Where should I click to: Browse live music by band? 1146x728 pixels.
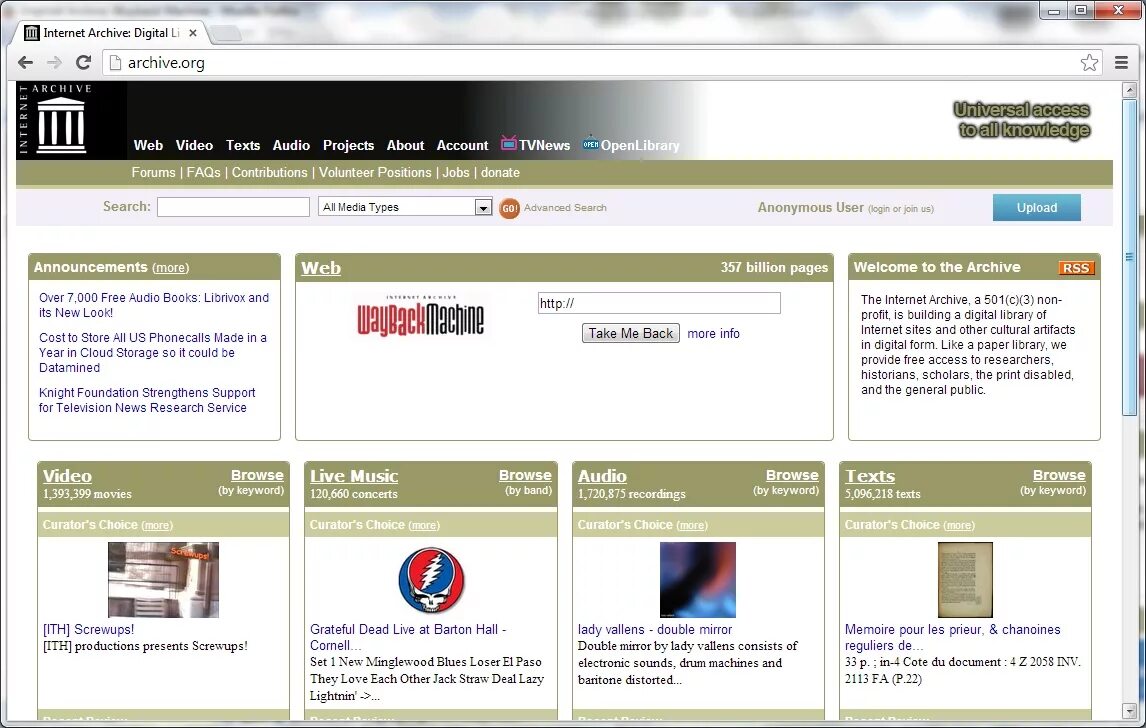[525, 475]
